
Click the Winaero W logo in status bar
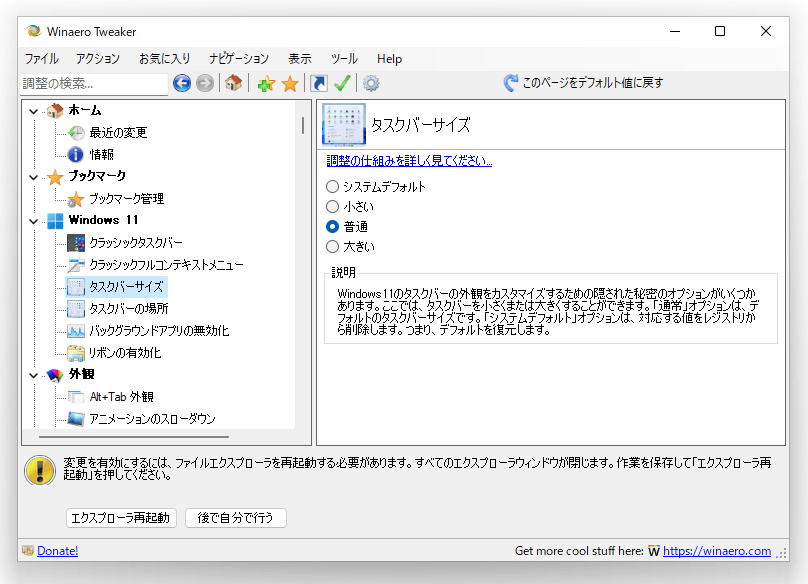pos(654,551)
